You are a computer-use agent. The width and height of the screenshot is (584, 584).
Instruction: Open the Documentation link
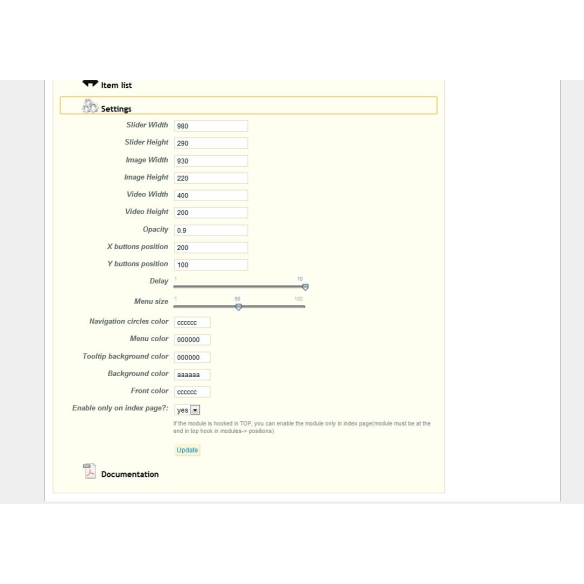[130, 474]
